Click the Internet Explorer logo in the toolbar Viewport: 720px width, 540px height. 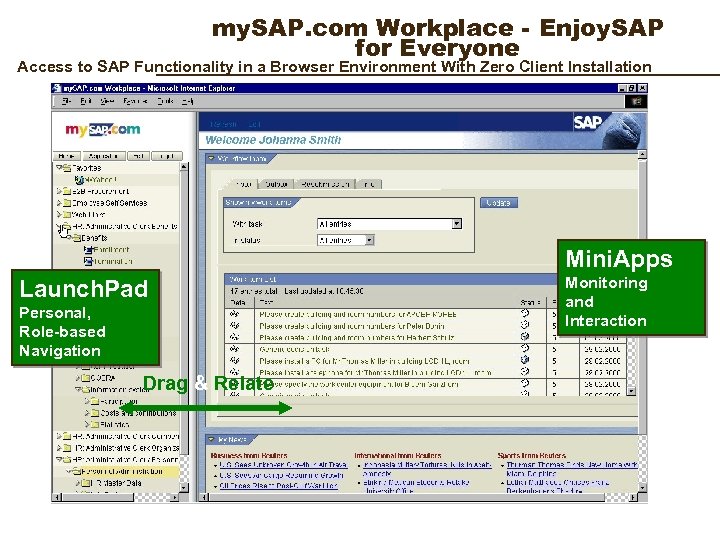coord(636,101)
